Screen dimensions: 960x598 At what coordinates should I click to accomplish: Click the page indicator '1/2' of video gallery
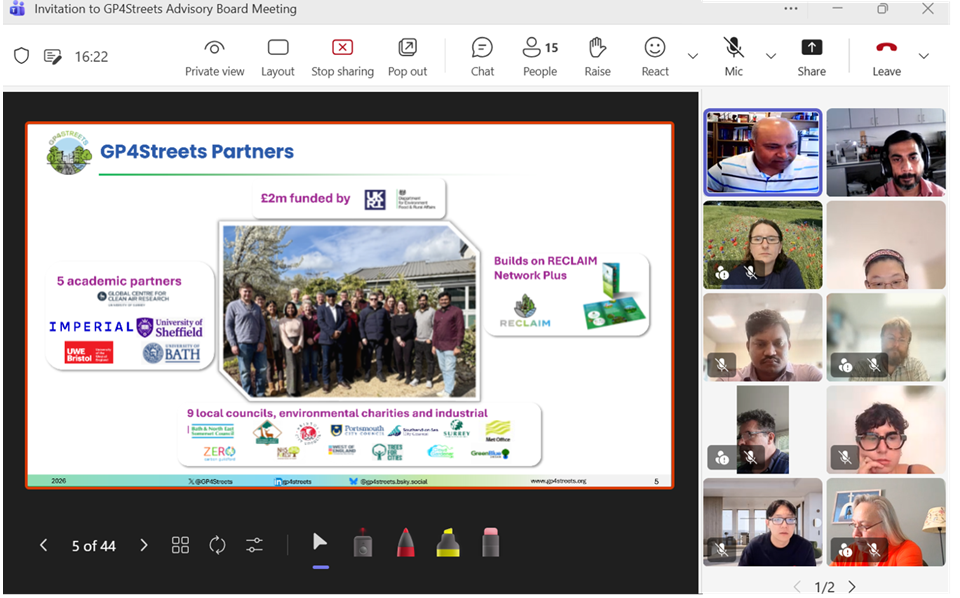(824, 587)
